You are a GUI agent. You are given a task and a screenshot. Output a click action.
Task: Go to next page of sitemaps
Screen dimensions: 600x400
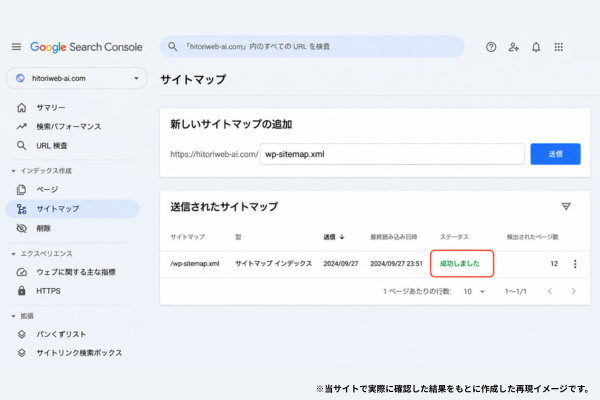[573, 291]
